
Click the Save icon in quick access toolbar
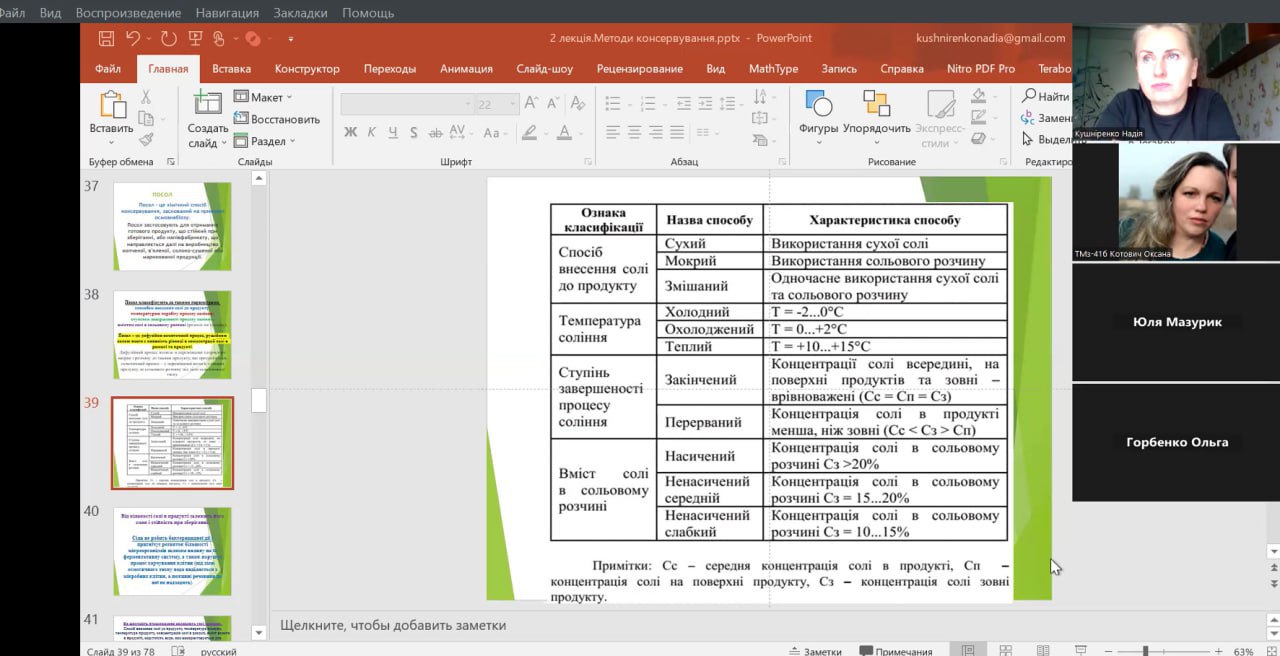point(106,39)
